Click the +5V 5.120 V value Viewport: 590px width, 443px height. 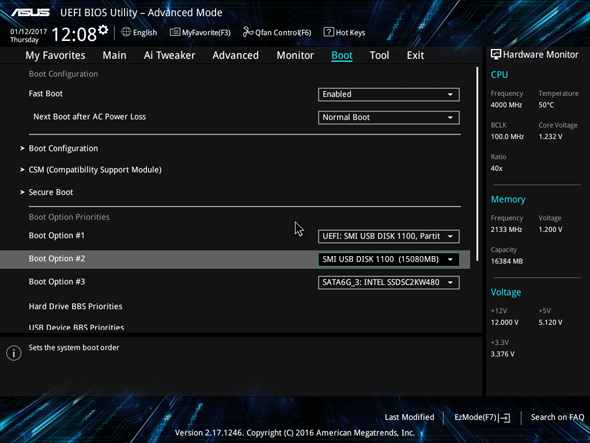click(550, 323)
